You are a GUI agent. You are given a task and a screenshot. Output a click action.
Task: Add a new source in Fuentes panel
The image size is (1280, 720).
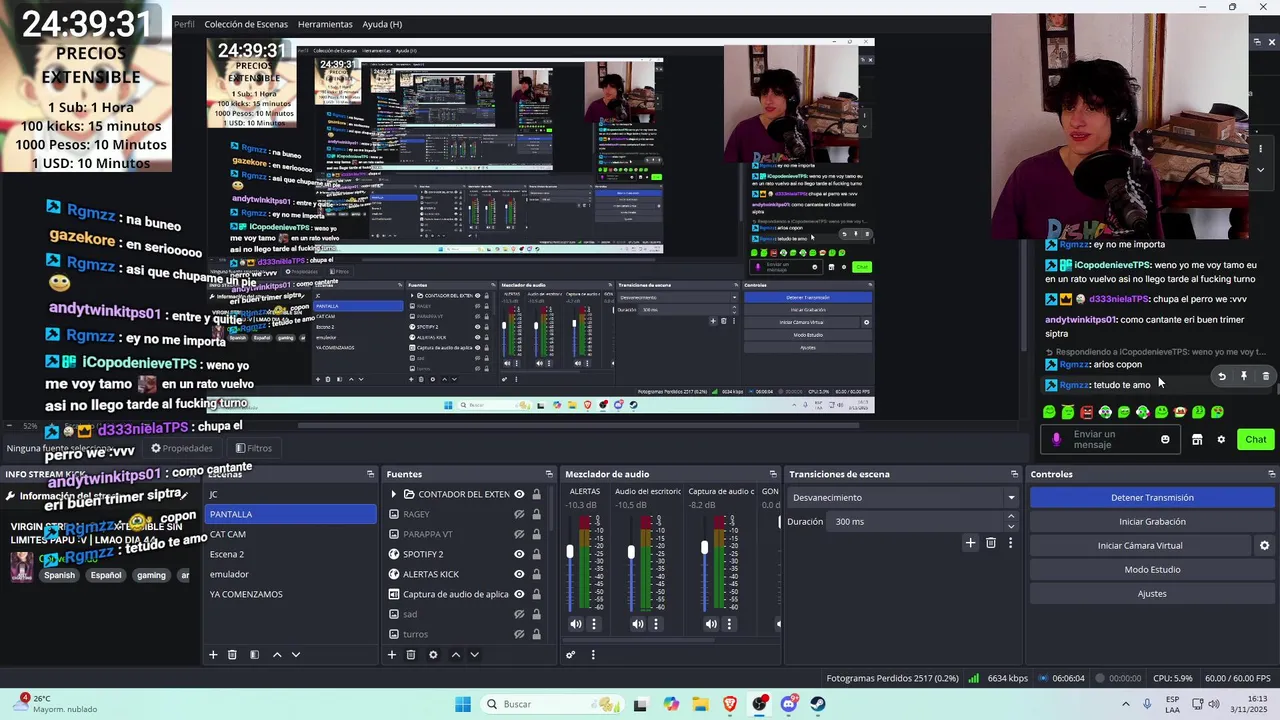coord(391,655)
